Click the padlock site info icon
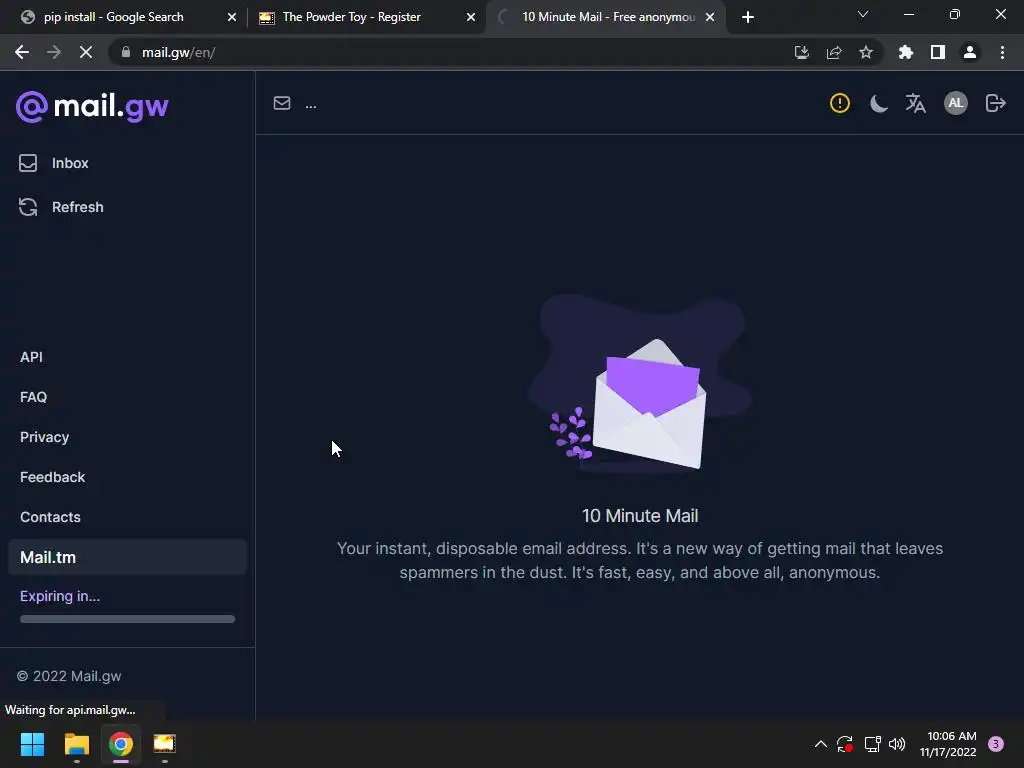The height and width of the screenshot is (768, 1024). click(126, 52)
